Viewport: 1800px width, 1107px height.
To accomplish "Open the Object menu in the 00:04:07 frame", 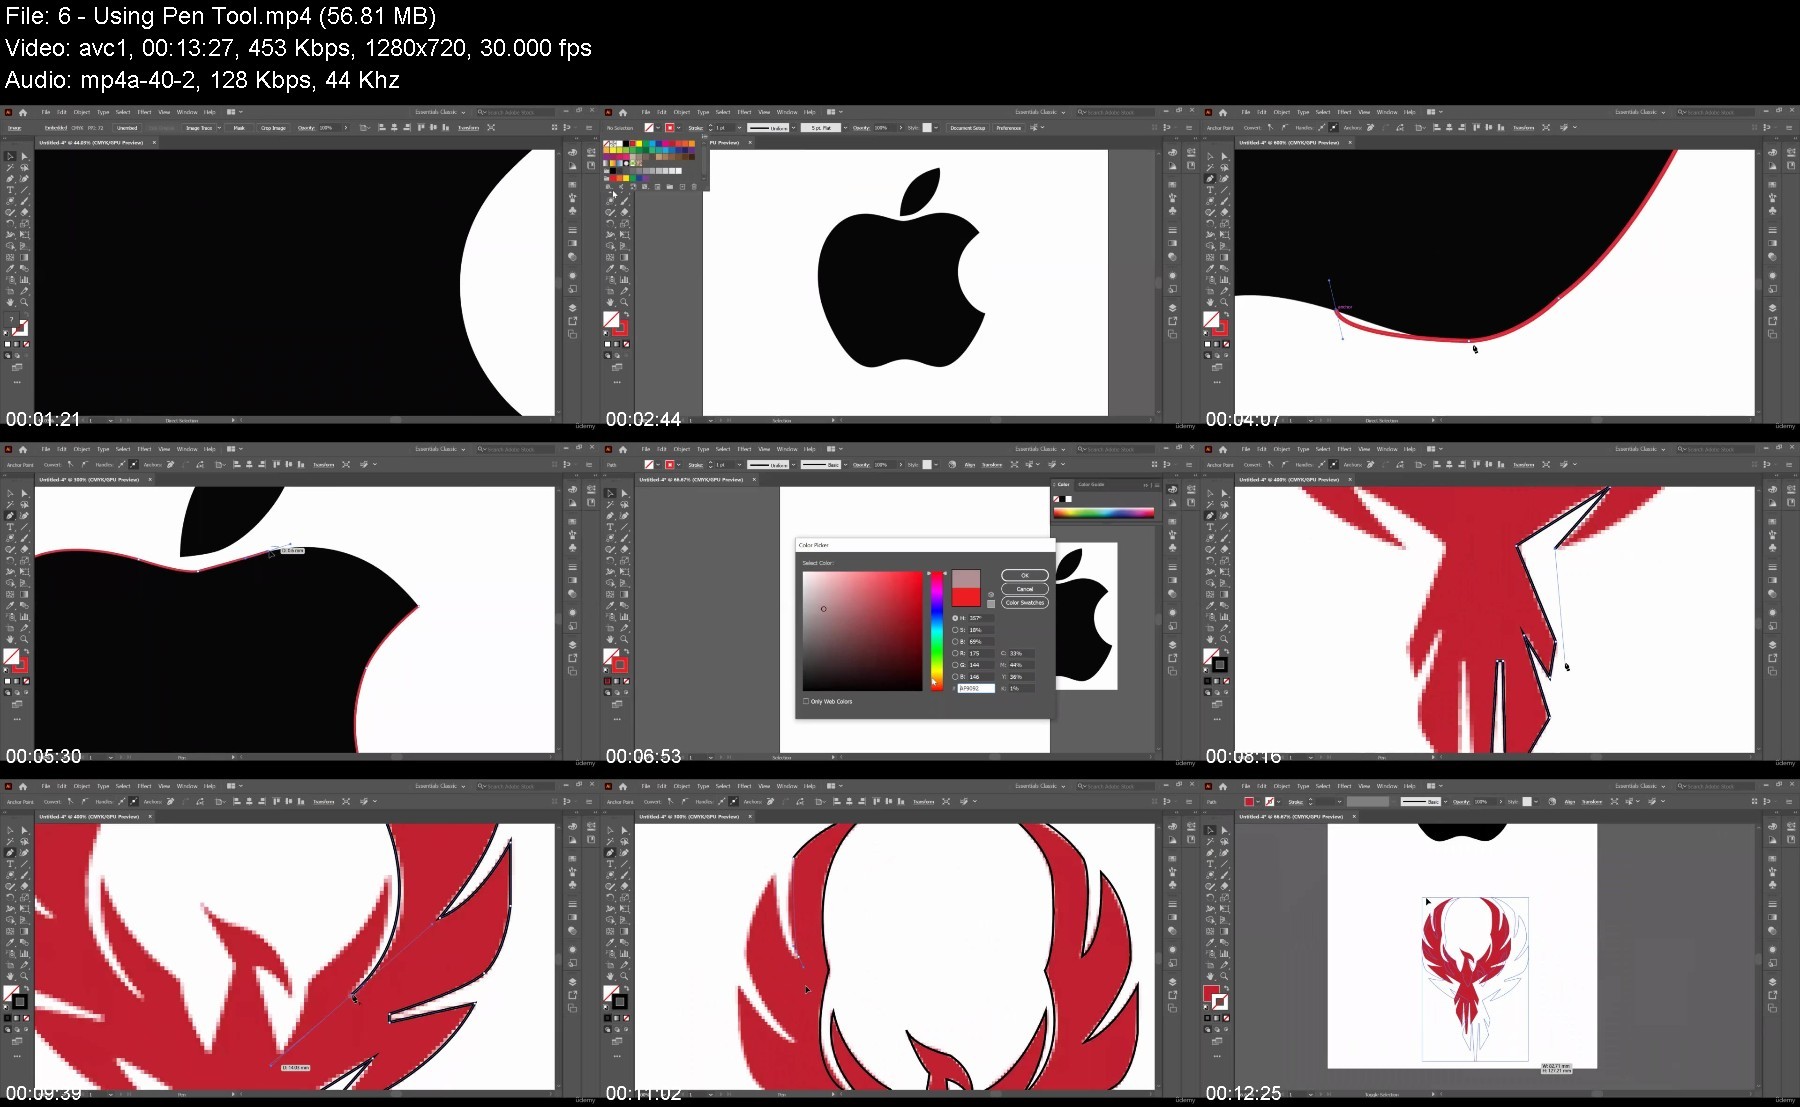I will [1282, 112].
